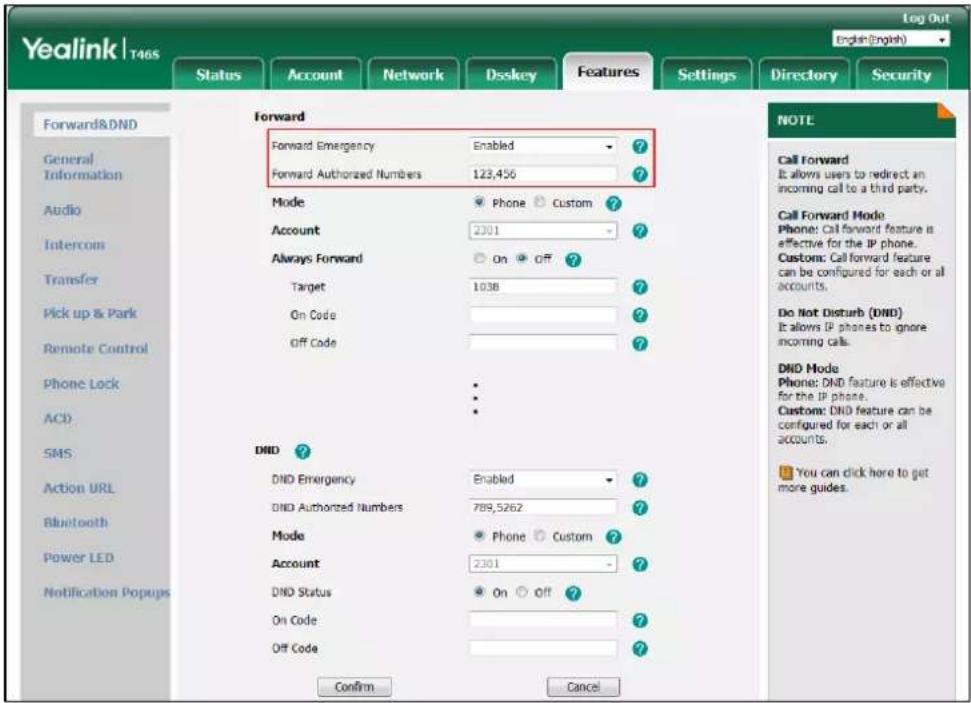
Task: Select the Features tab
Action: coord(608,72)
